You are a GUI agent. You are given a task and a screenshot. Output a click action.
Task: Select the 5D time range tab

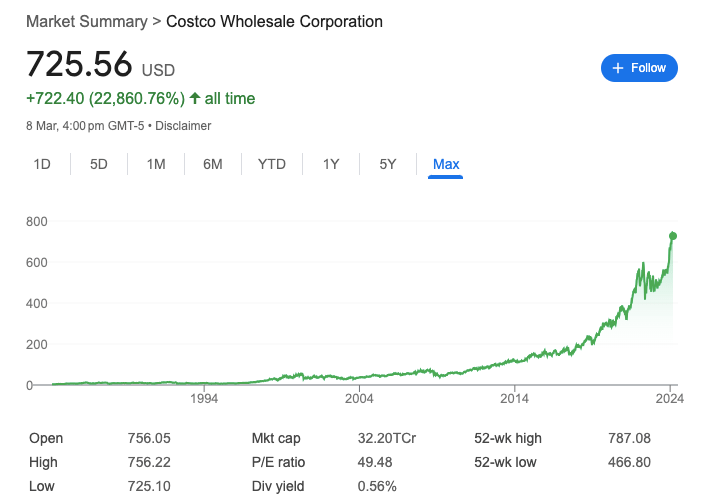[x=99, y=164]
